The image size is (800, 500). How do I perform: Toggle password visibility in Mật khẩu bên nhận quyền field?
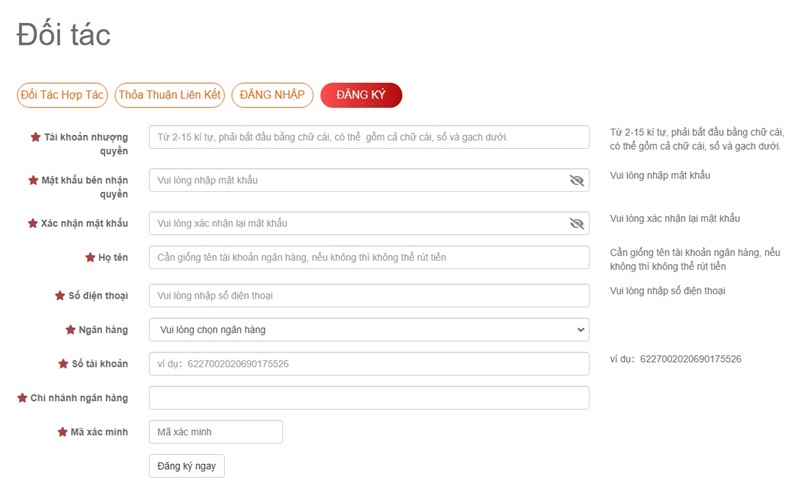pyautogui.click(x=577, y=181)
